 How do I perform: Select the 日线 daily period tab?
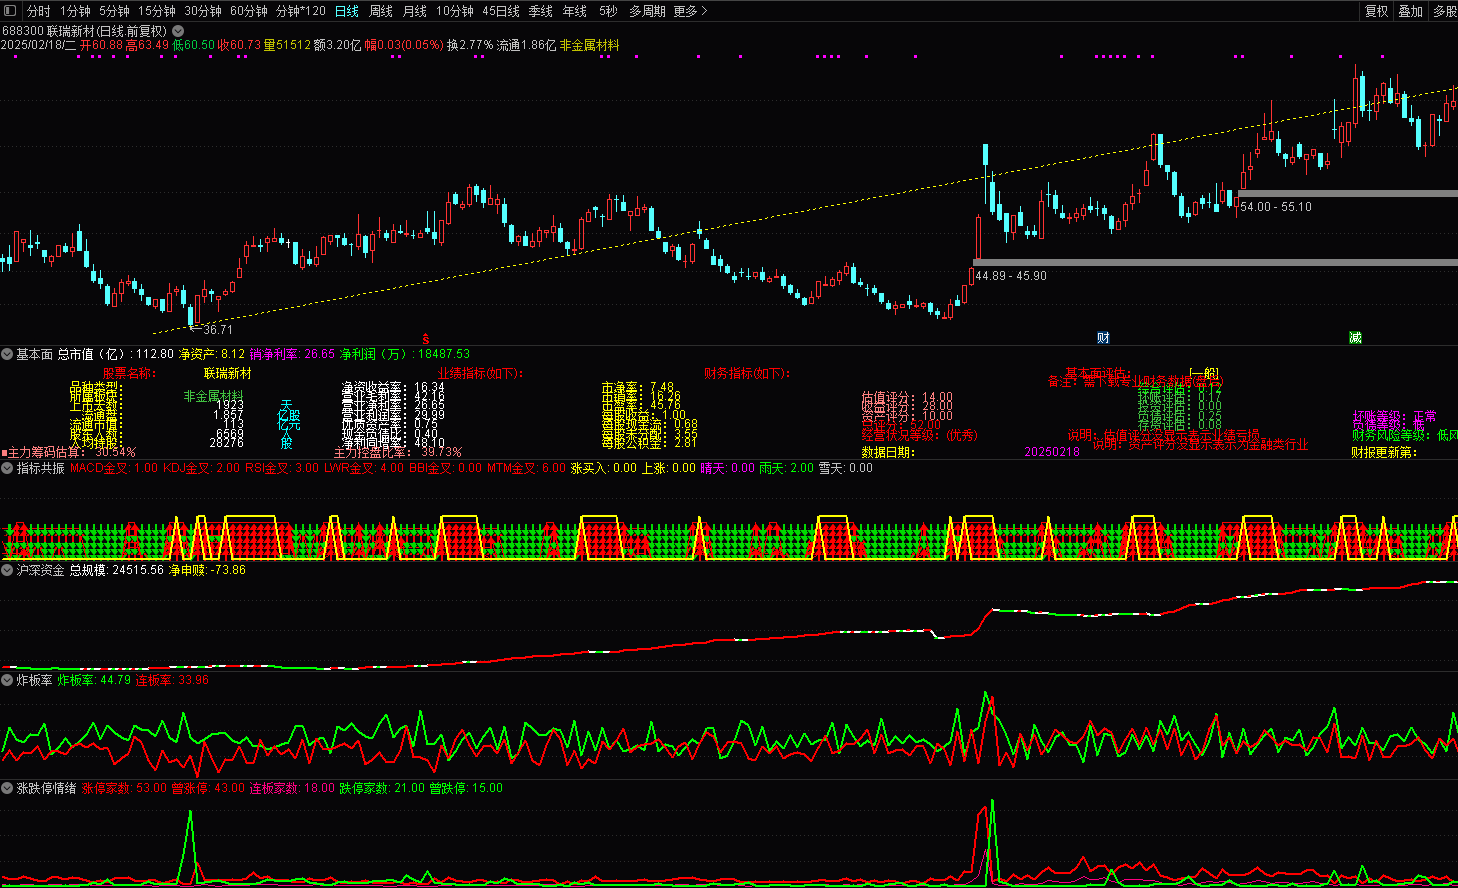347,11
